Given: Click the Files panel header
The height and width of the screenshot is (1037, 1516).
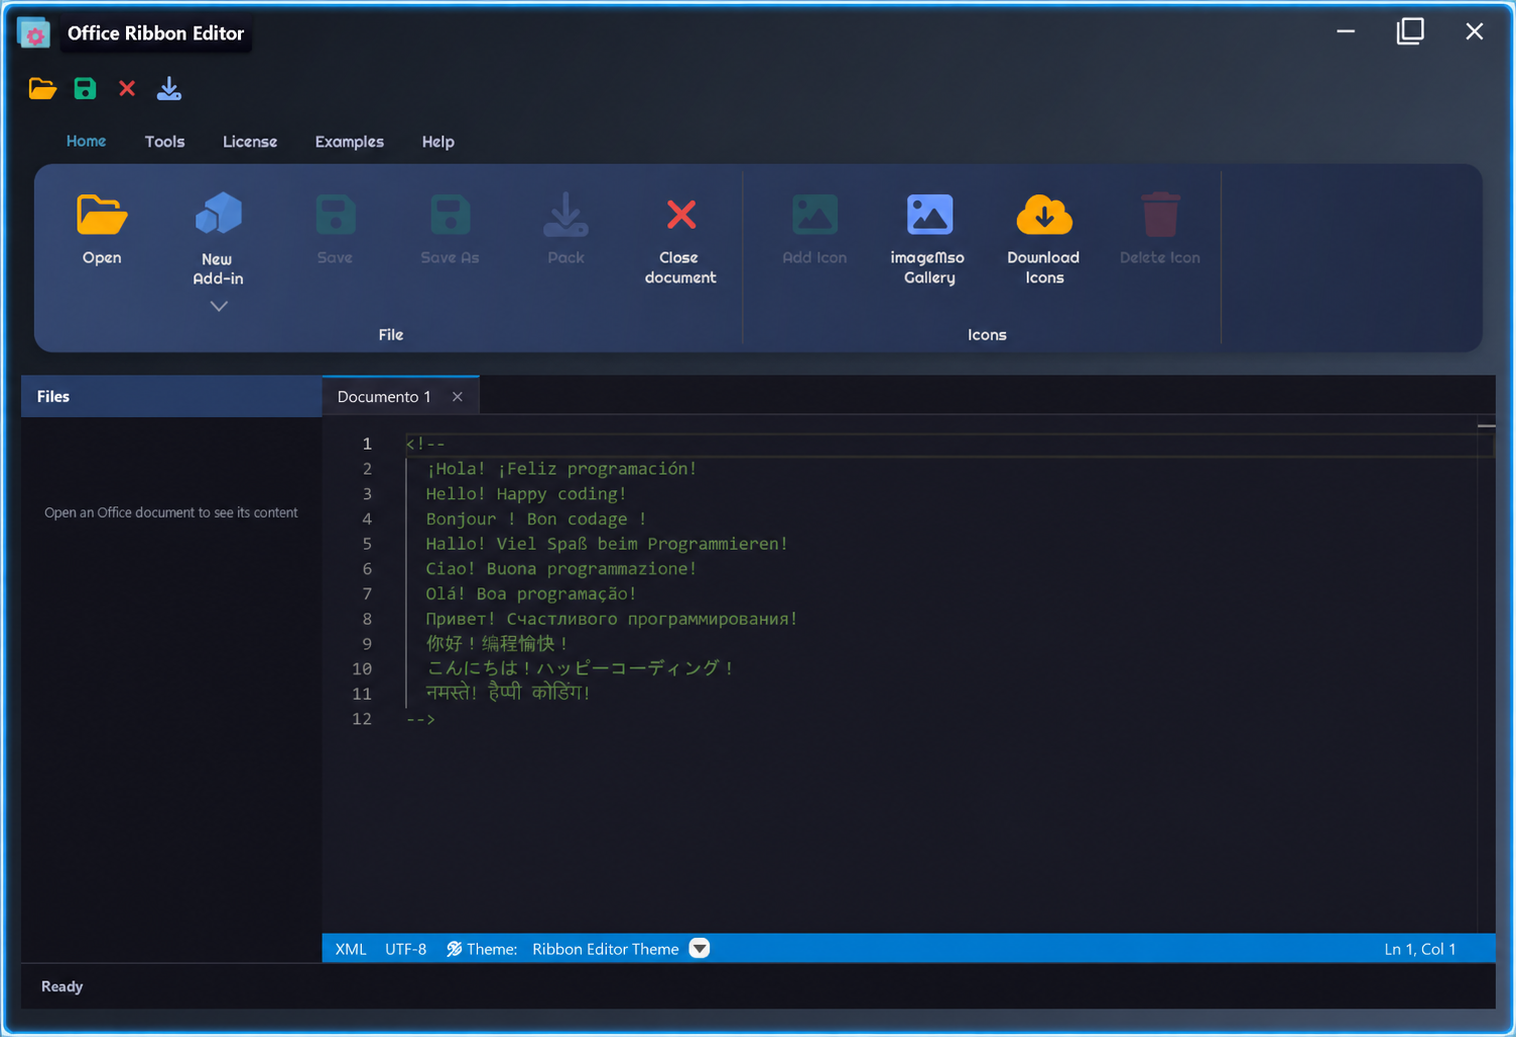Looking at the screenshot, I should 171,397.
